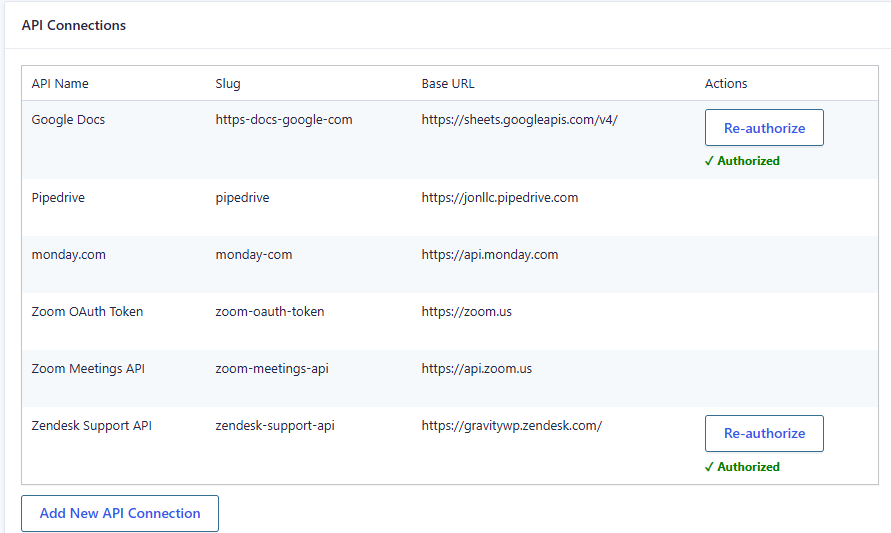Click Add New API Connection button

click(x=120, y=513)
